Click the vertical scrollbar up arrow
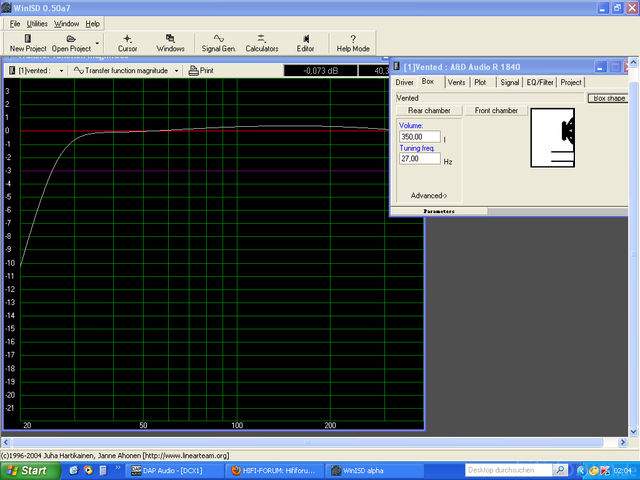The image size is (640, 480). coord(633,62)
